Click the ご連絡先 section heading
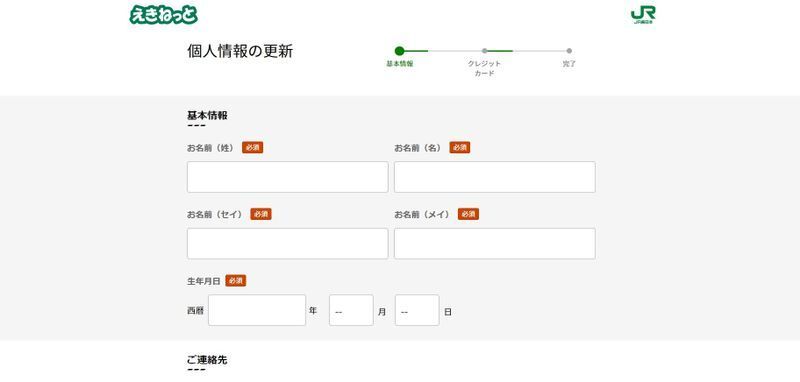Viewport: 800px width, 382px height. pyautogui.click(x=207, y=360)
